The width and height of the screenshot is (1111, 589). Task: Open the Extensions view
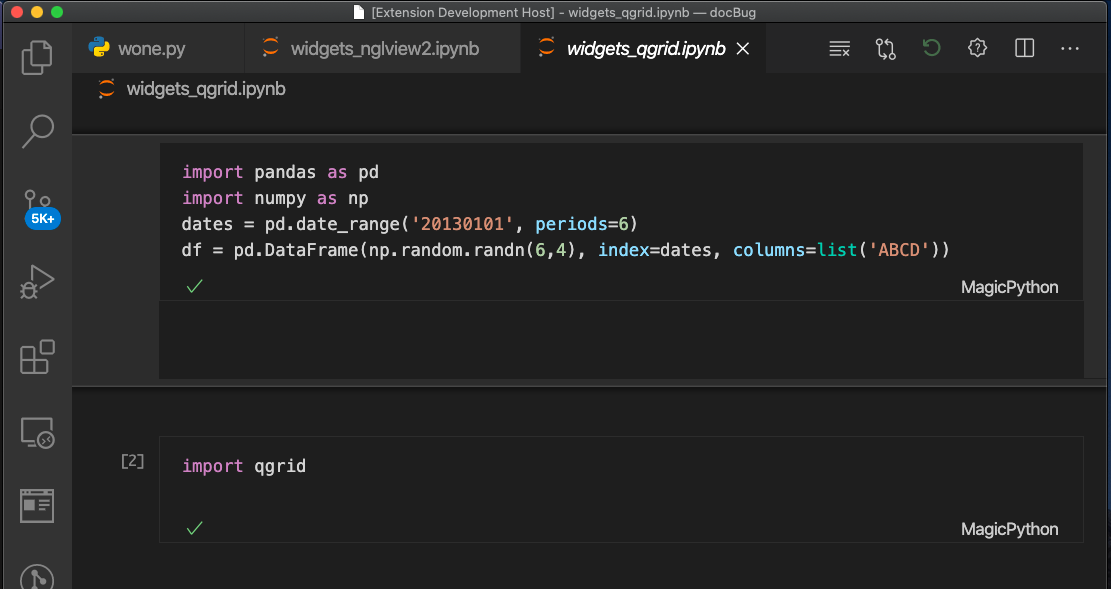[x=37, y=357]
